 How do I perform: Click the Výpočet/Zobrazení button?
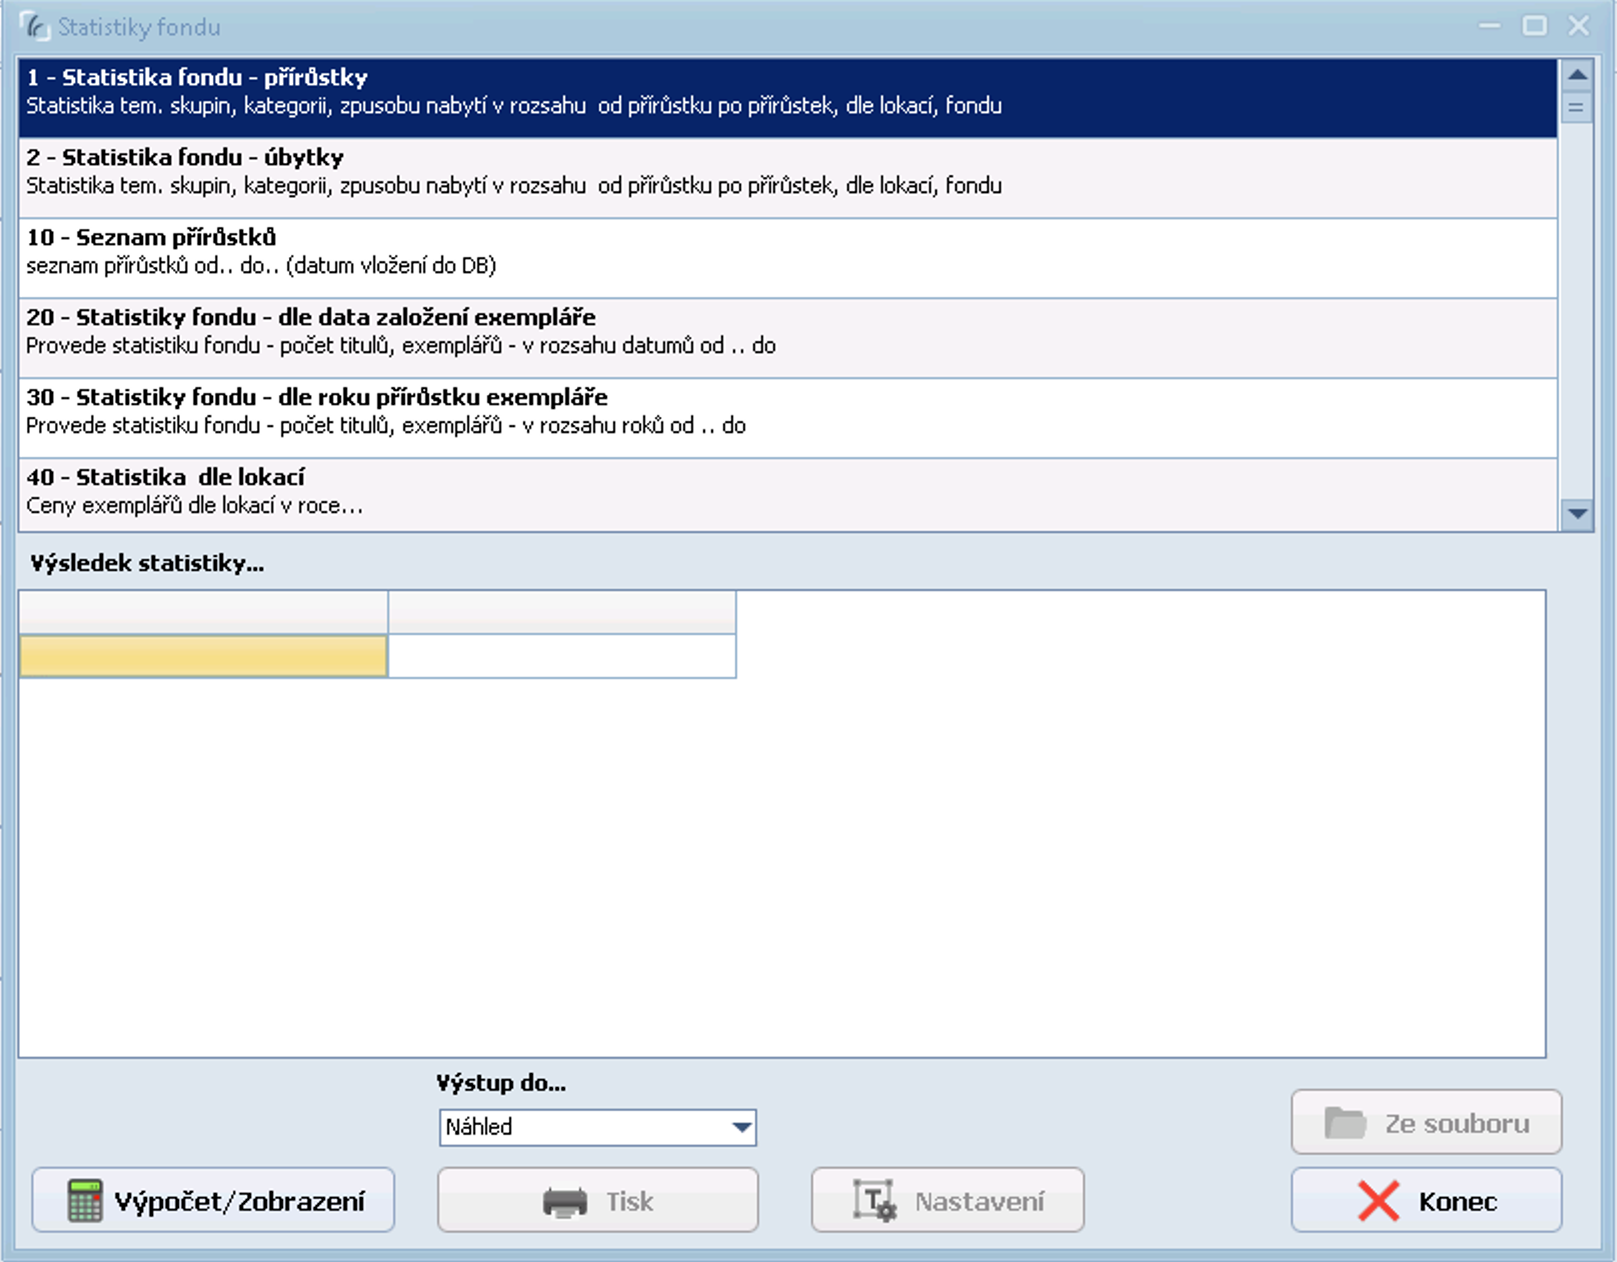[x=213, y=1200]
